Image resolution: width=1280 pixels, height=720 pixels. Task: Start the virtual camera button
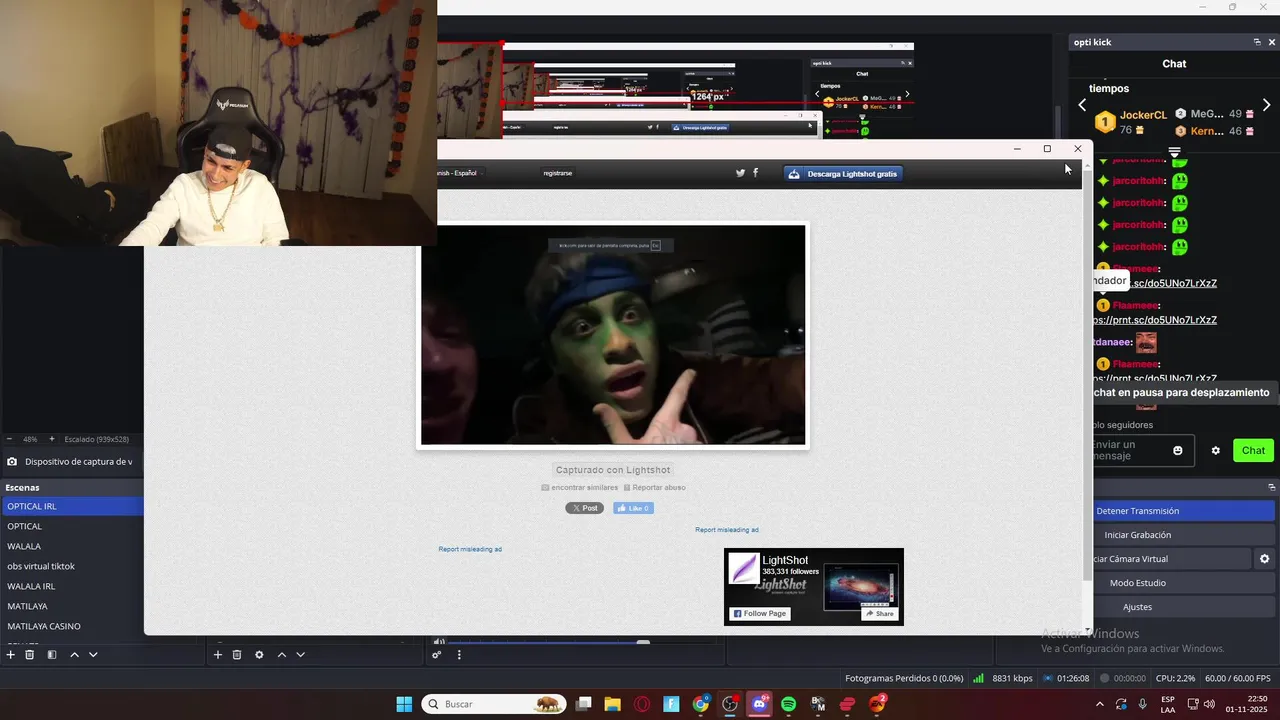[x=1170, y=559]
